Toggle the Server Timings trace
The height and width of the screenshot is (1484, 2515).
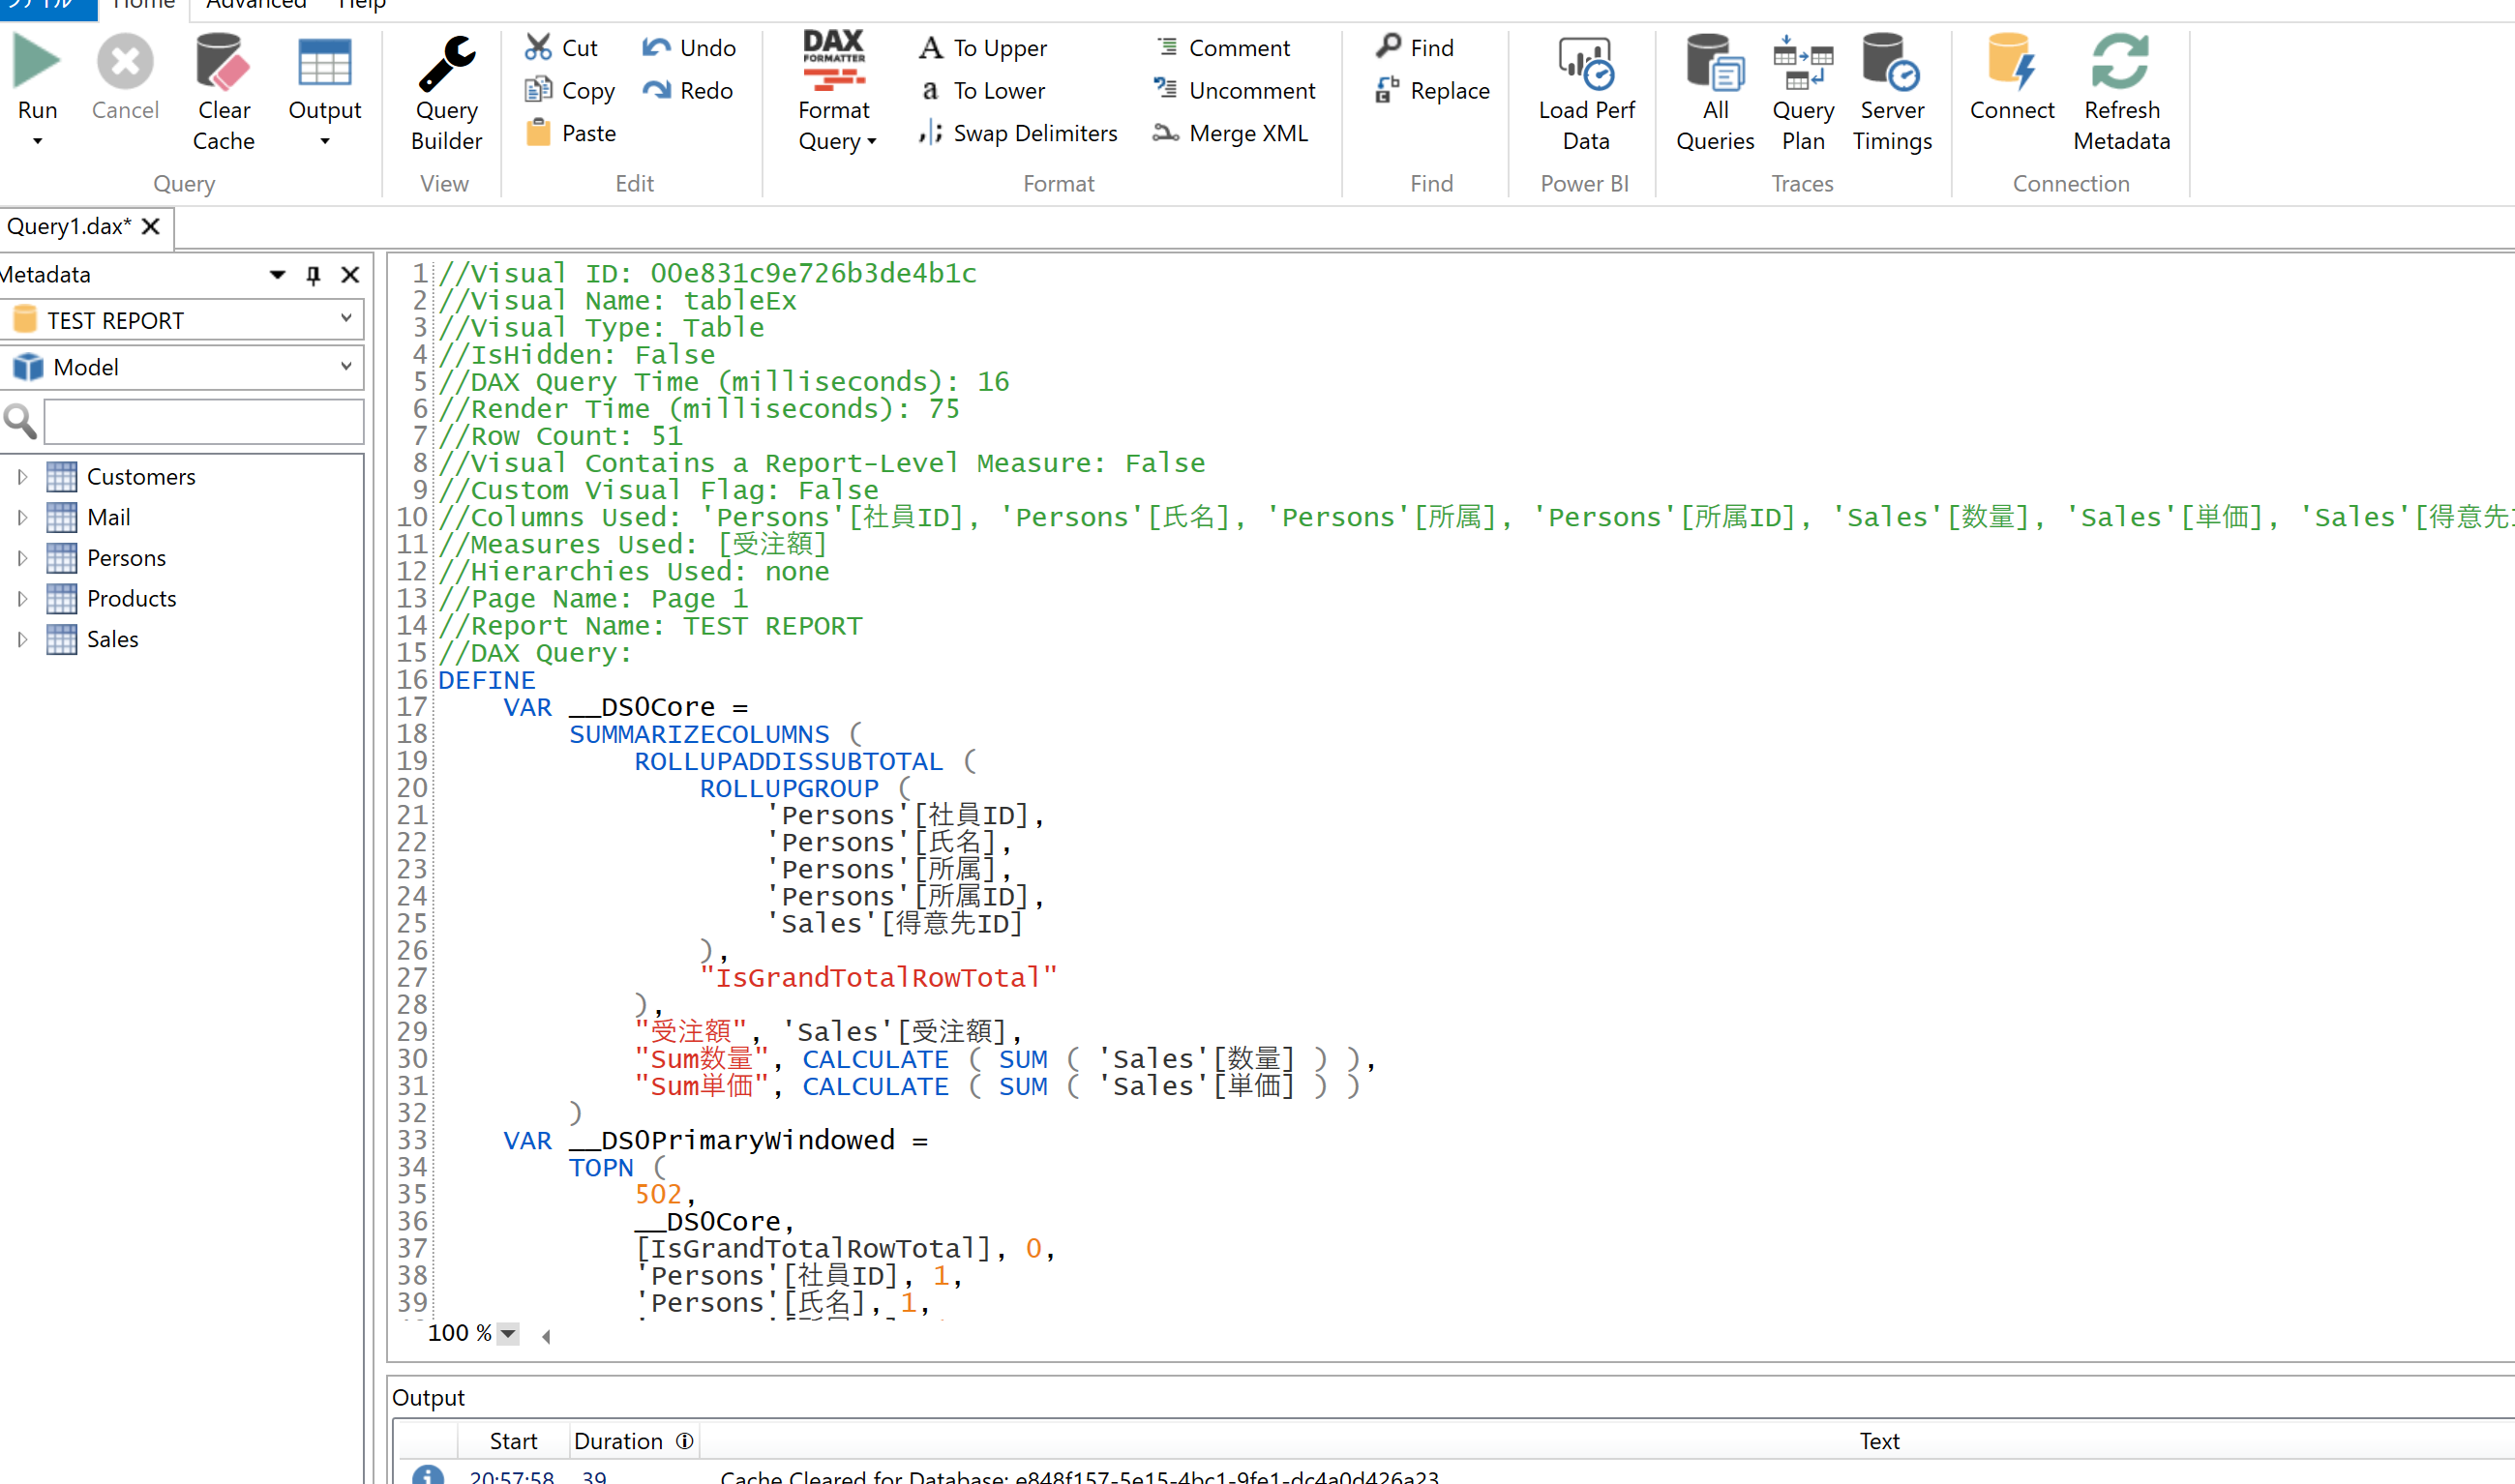(x=1891, y=62)
